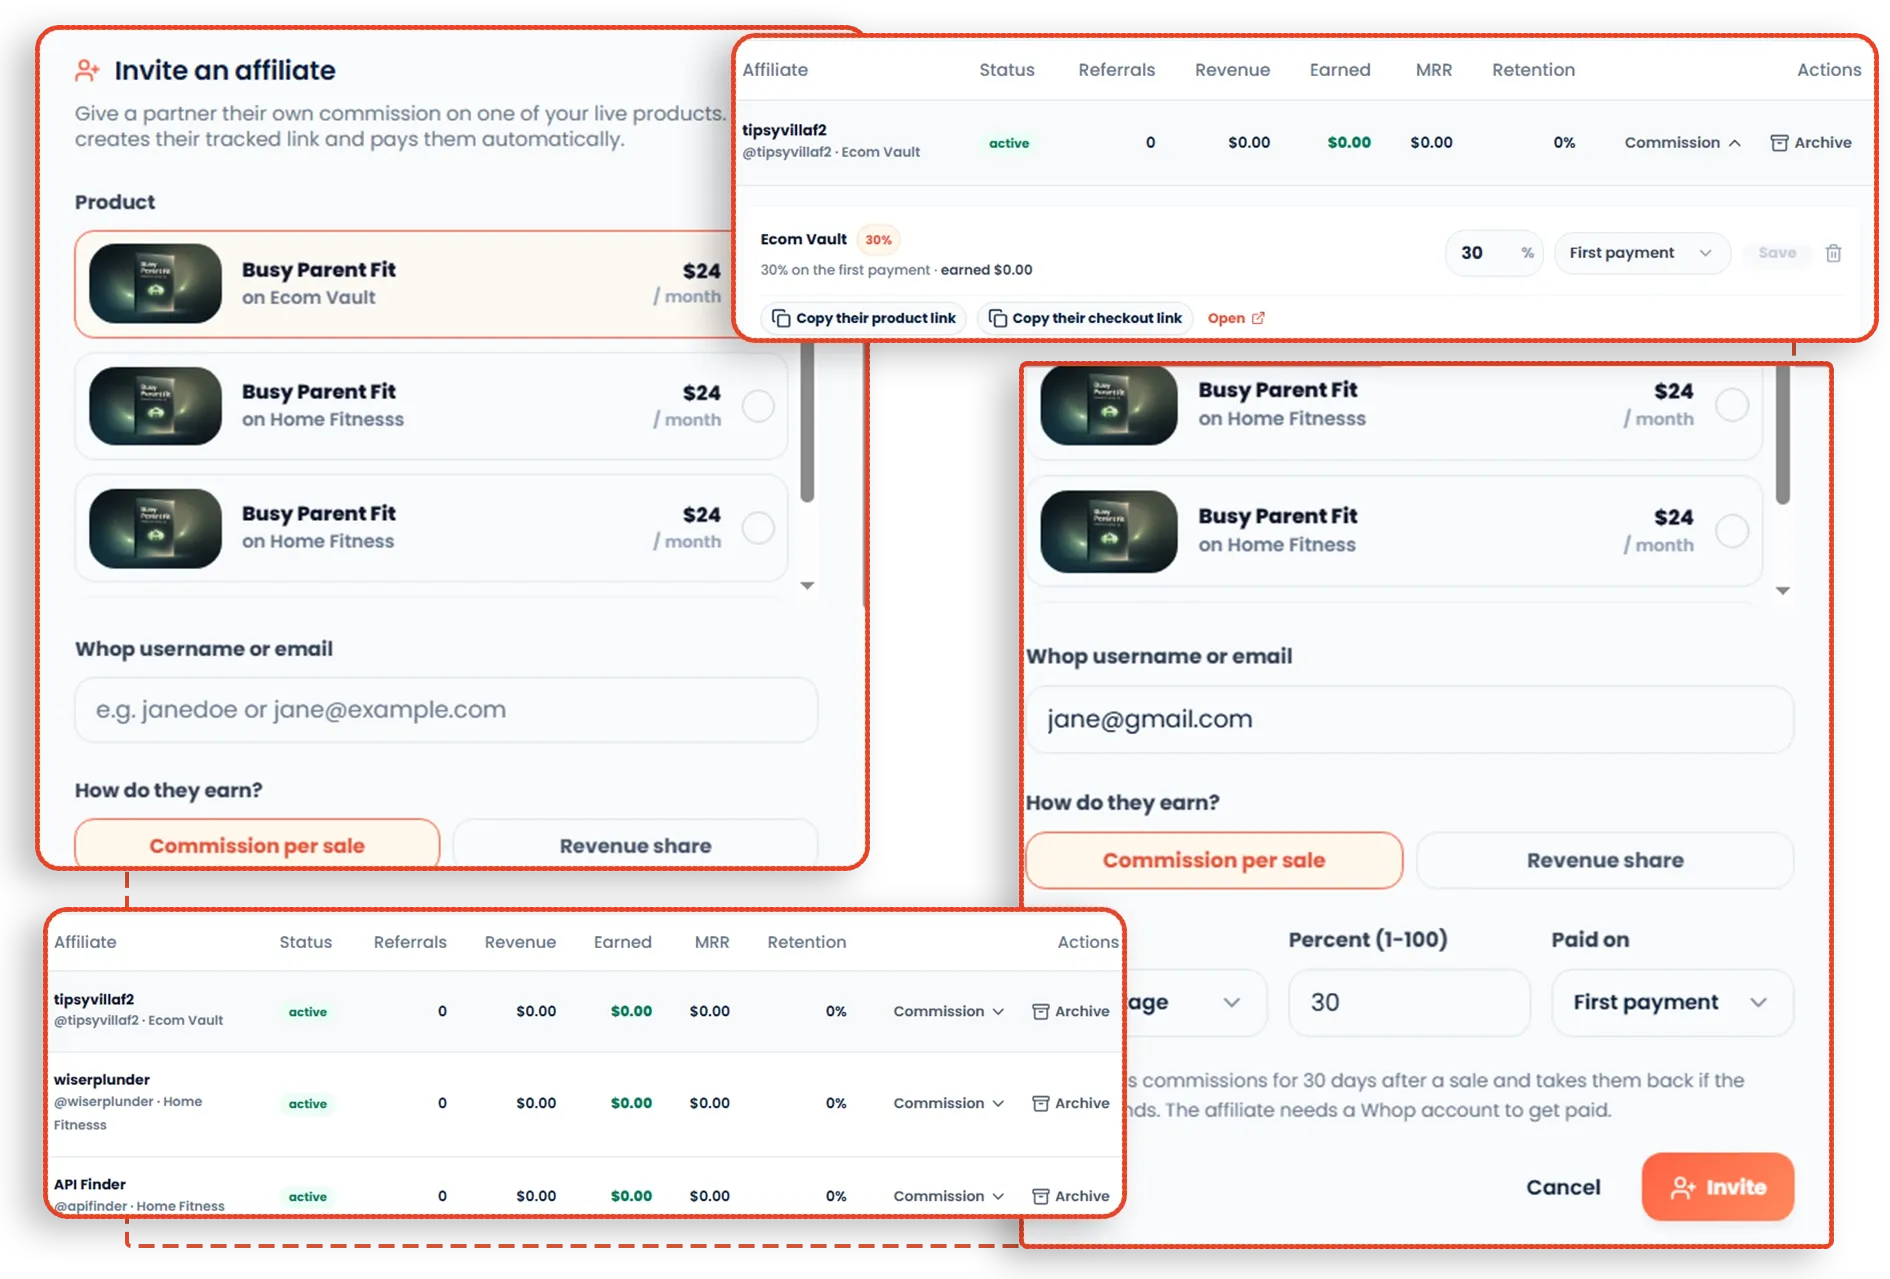This screenshot has height=1279, width=1890.
Task: Open the partly hidden dropdown beside Percent field
Action: pyautogui.click(x=1195, y=1002)
